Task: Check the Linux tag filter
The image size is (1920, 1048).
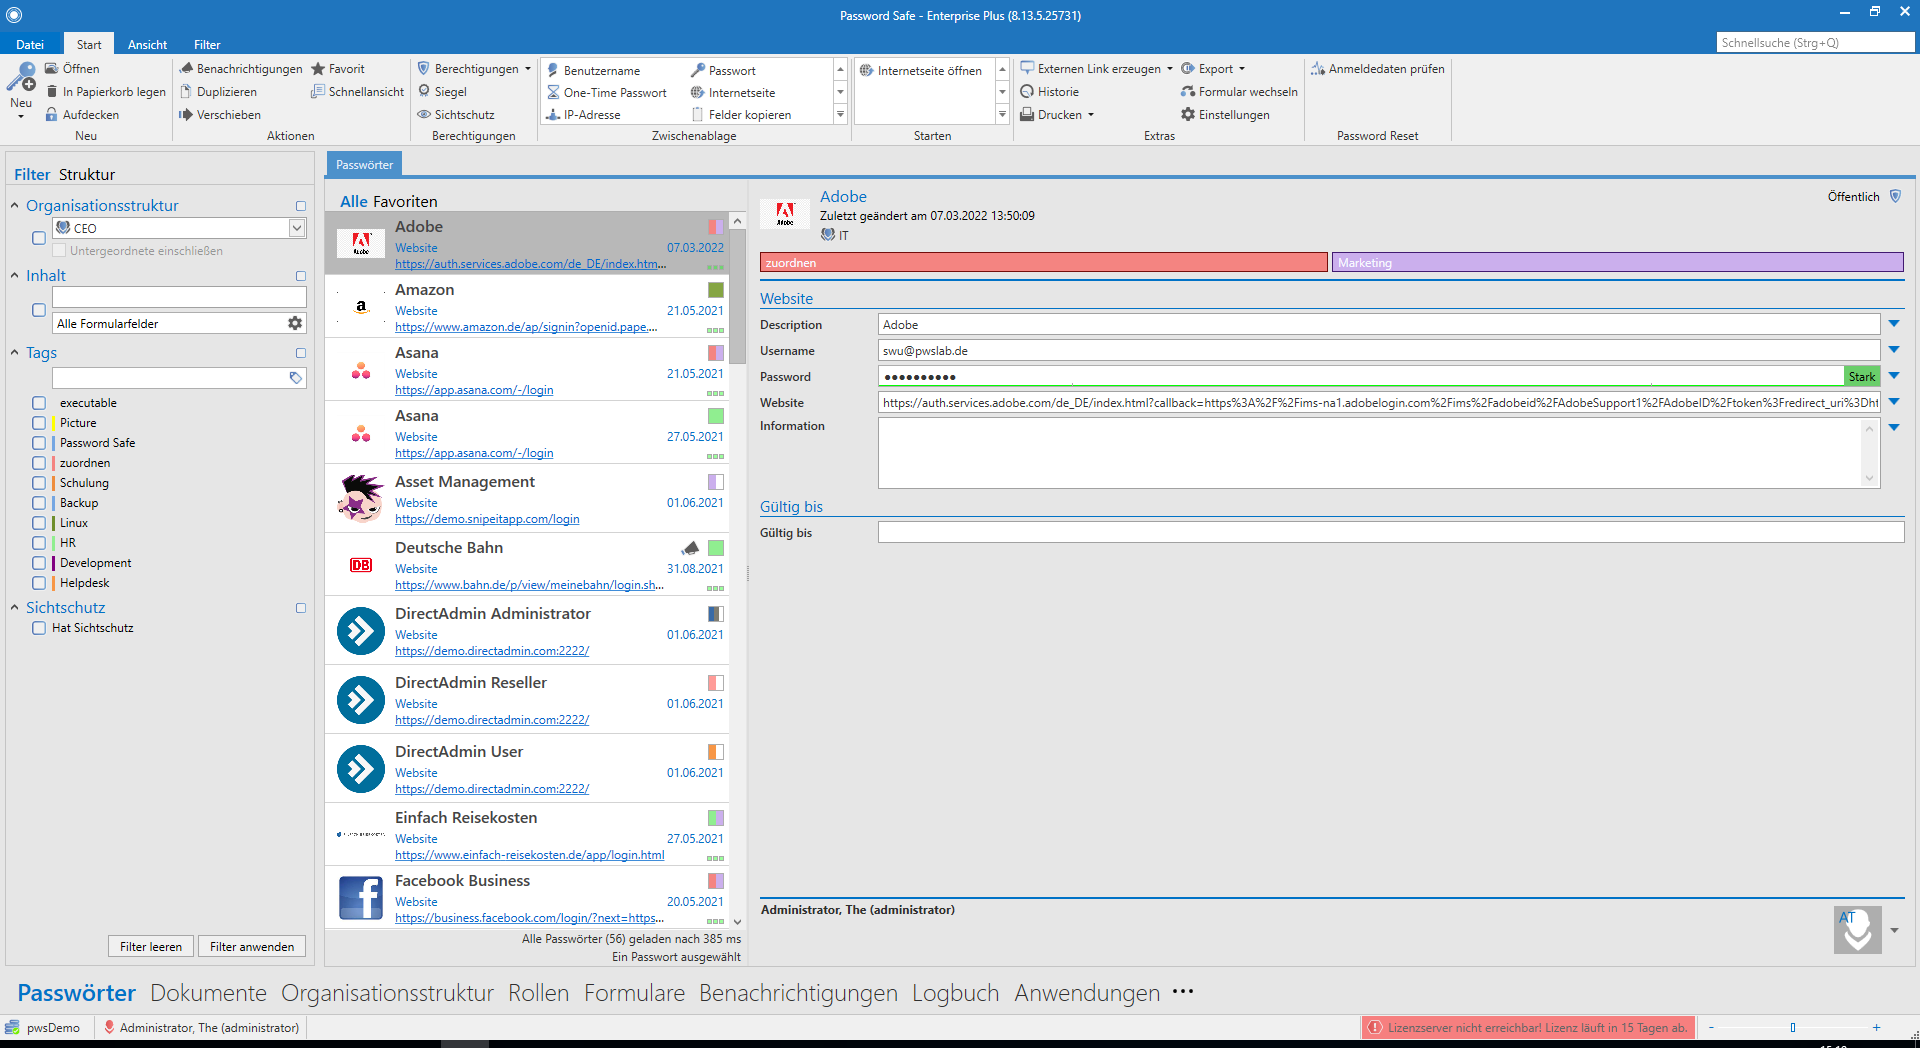Action: [39, 523]
